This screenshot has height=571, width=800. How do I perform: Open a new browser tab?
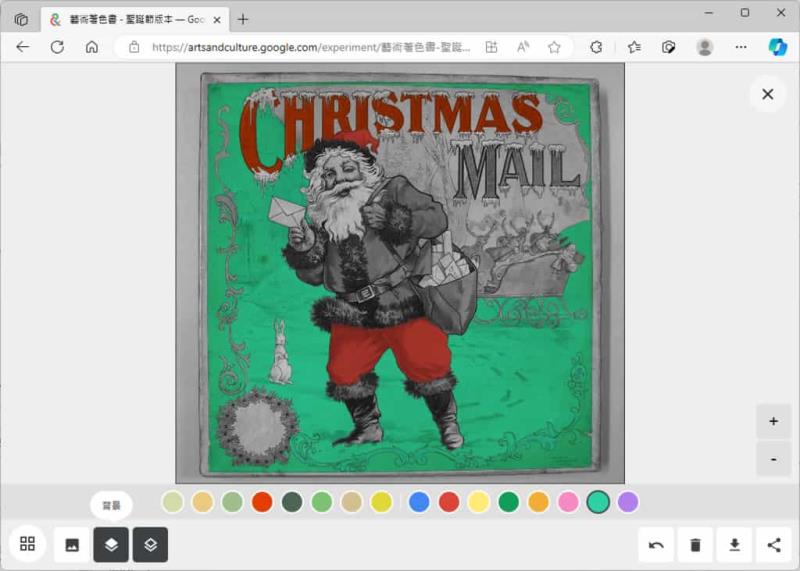pos(243,19)
